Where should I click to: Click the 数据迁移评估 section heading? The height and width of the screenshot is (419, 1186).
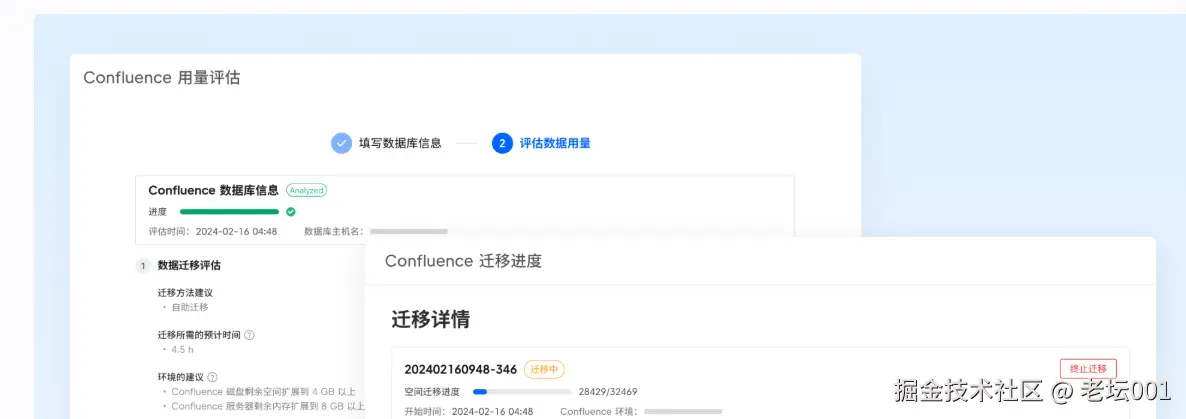point(189,265)
